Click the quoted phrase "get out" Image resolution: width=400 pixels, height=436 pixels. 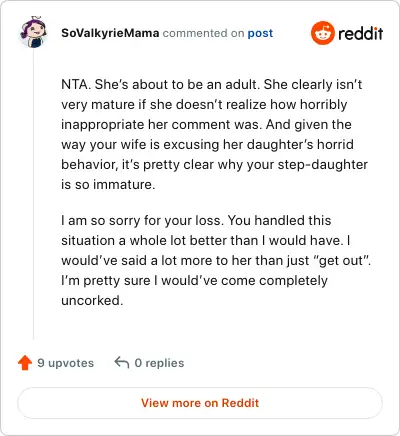[x=342, y=260]
